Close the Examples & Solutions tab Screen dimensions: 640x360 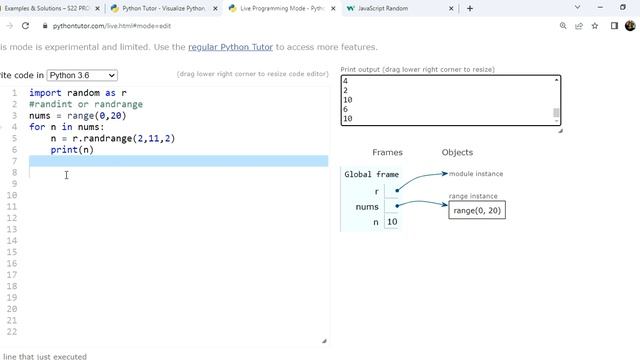click(98, 8)
